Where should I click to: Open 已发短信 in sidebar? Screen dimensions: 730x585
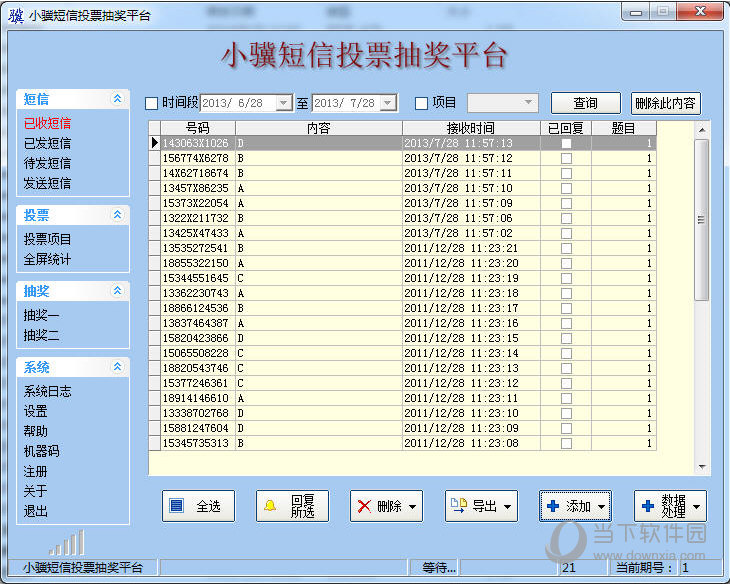click(x=47, y=143)
